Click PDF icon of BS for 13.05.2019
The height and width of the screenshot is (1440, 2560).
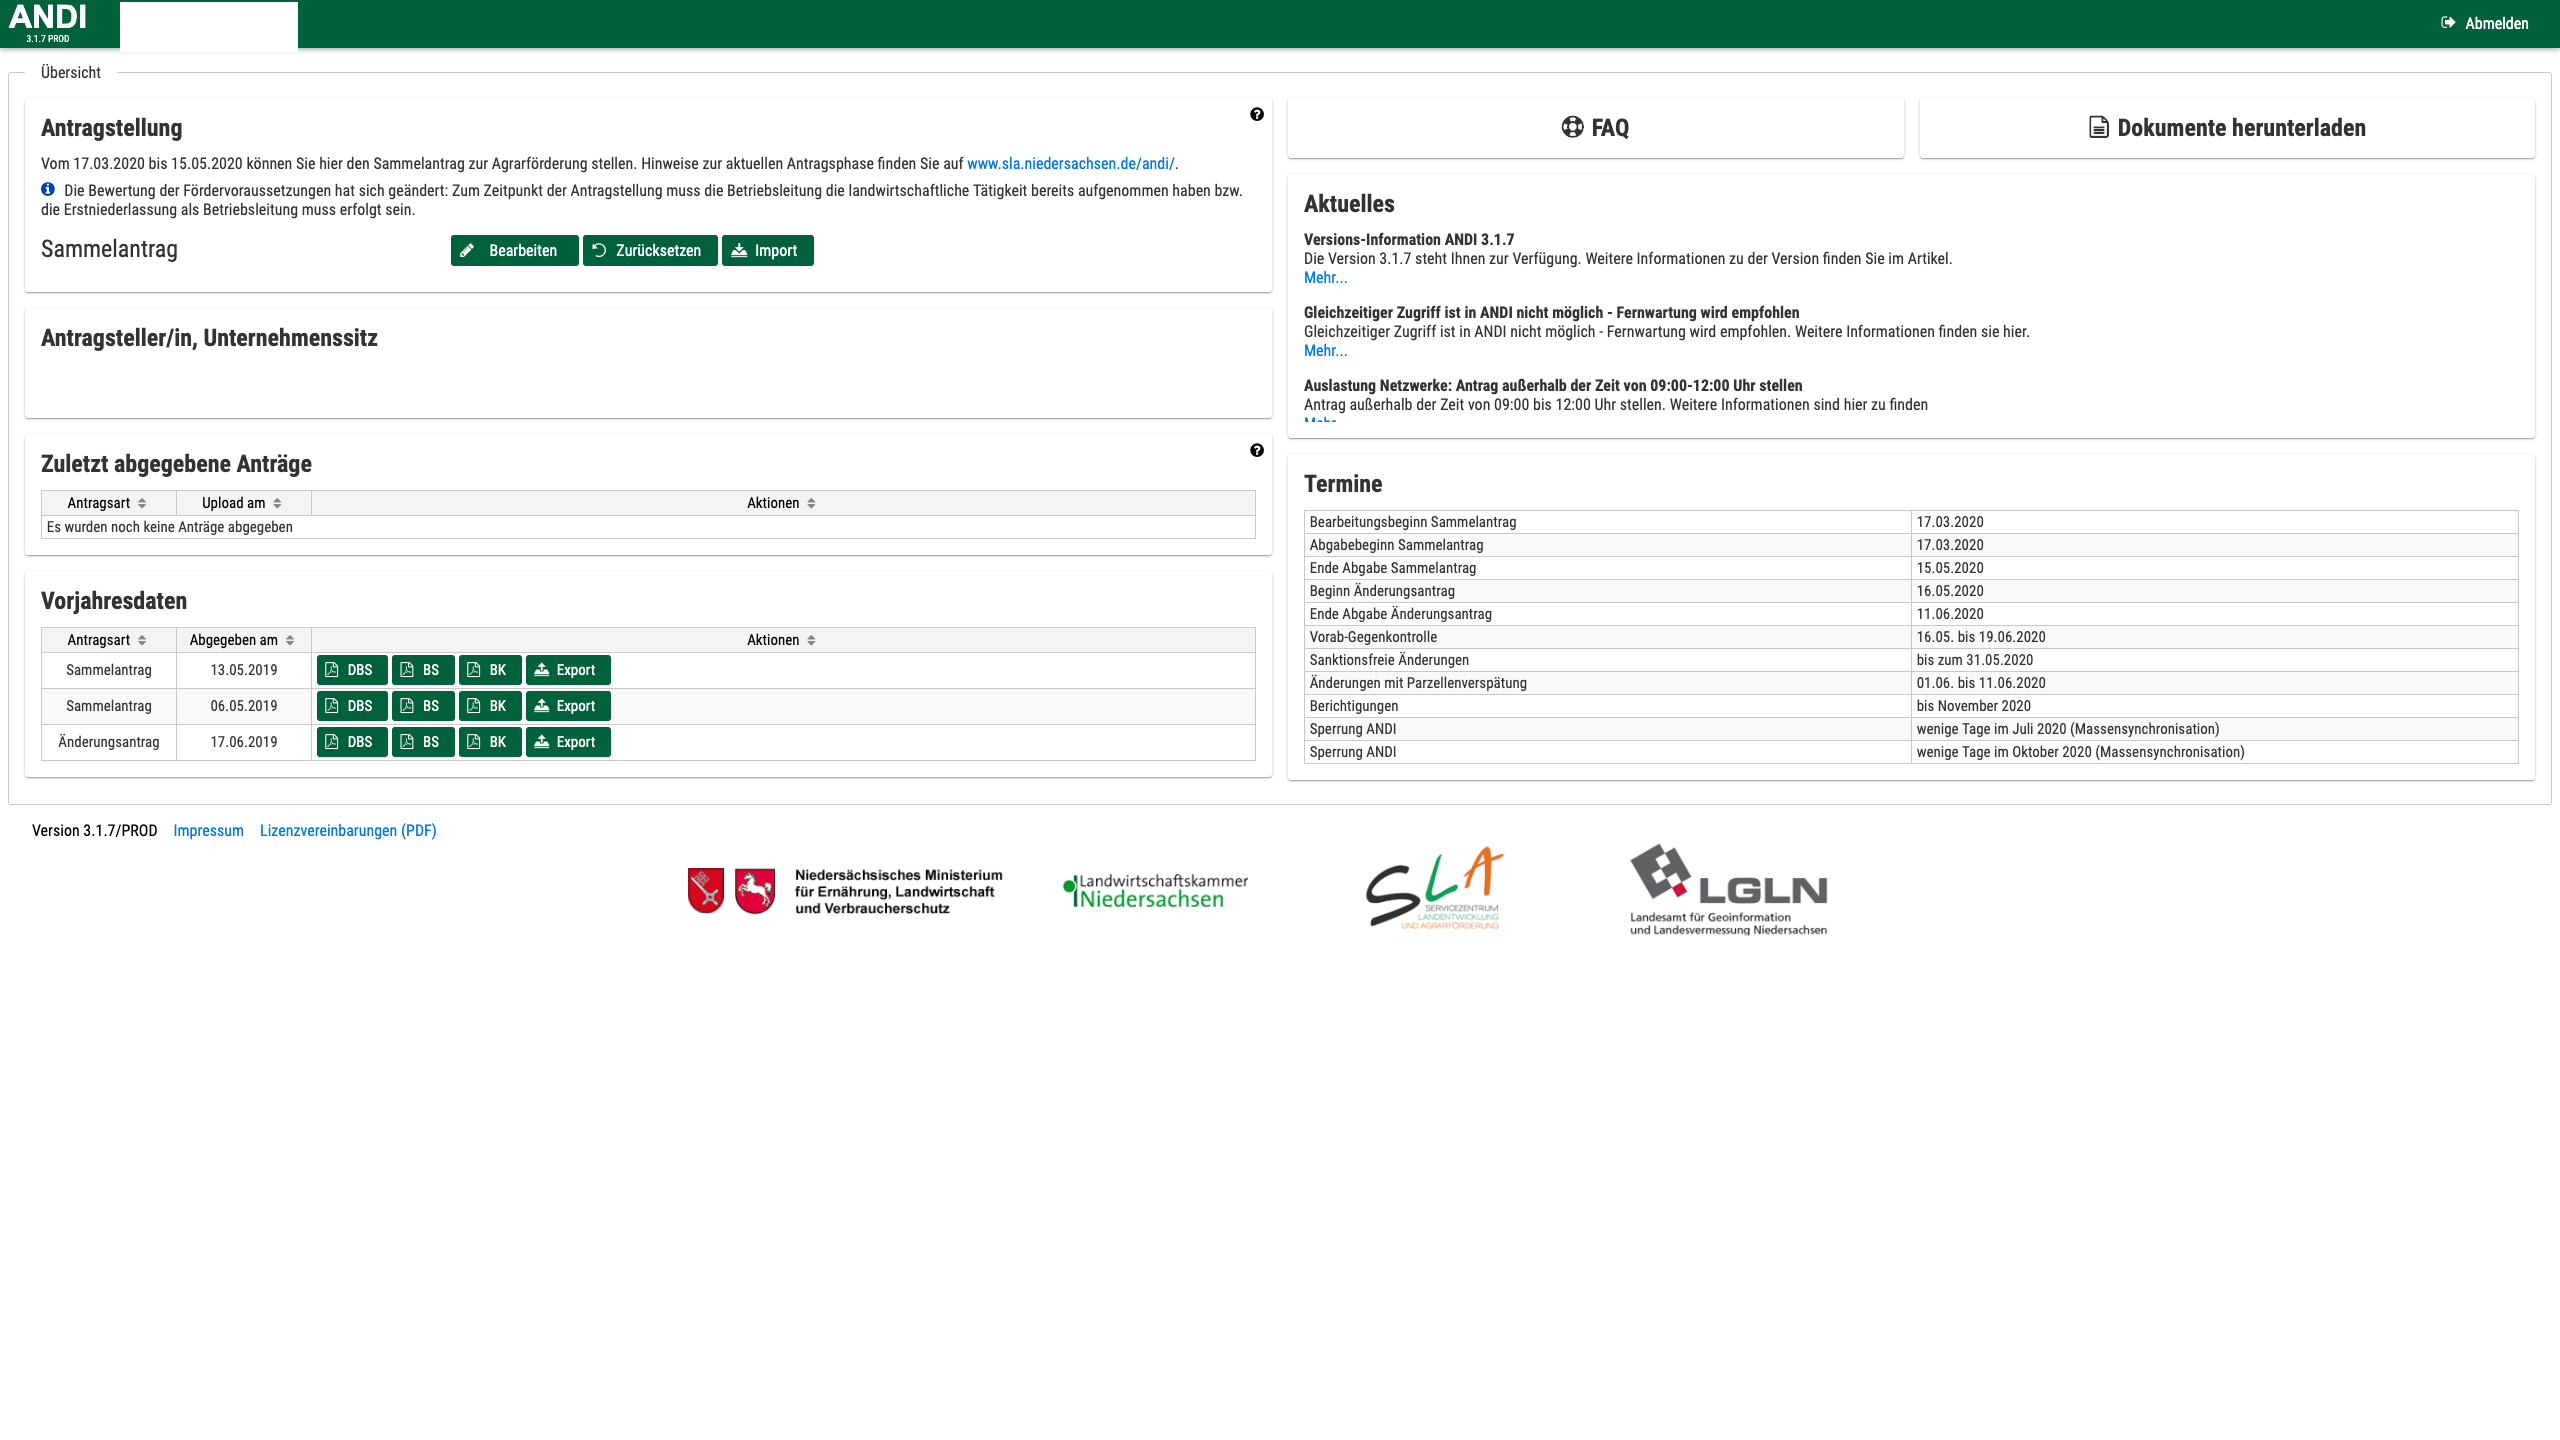tap(407, 670)
